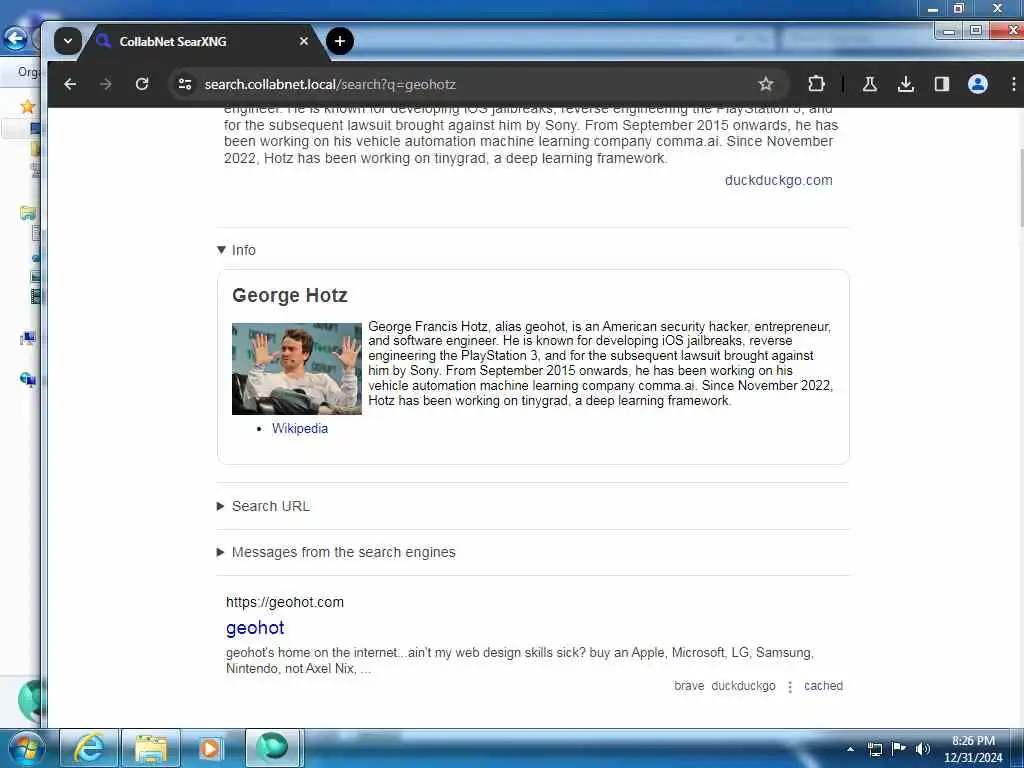Open a new browser tab

[x=340, y=41]
